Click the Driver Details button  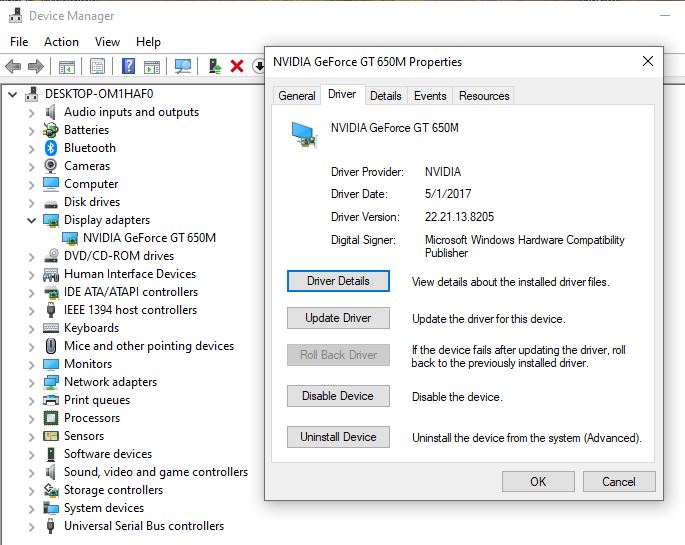pos(338,281)
